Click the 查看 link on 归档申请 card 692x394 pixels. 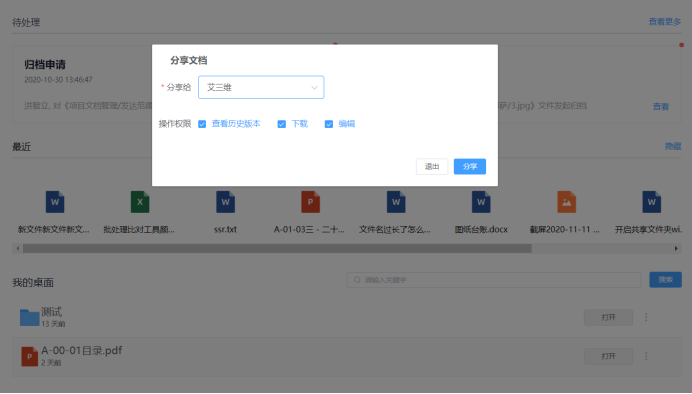pyautogui.click(x=661, y=106)
